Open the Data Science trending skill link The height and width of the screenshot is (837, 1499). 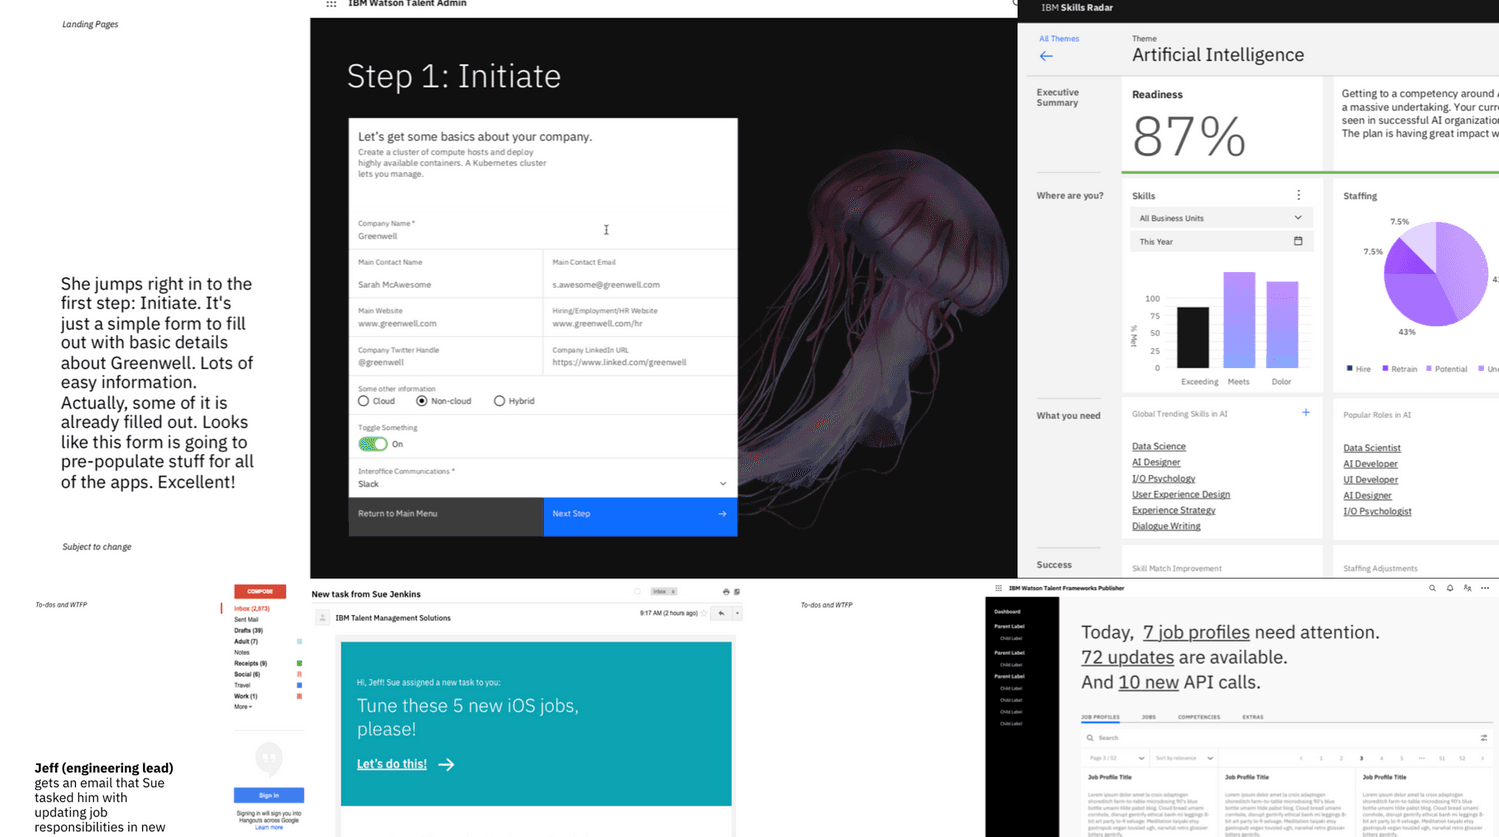click(1158, 446)
